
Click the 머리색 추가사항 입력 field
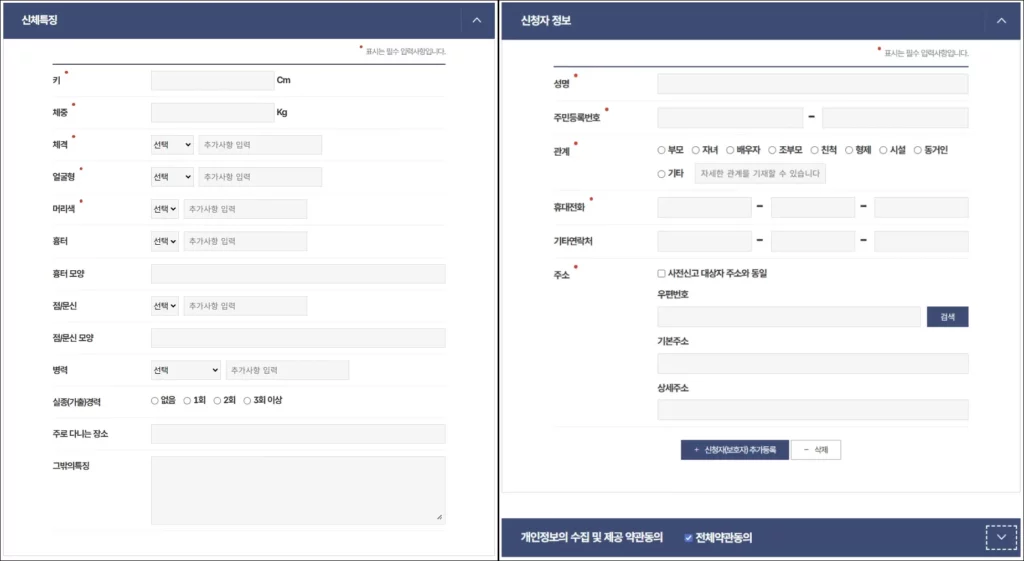246,209
